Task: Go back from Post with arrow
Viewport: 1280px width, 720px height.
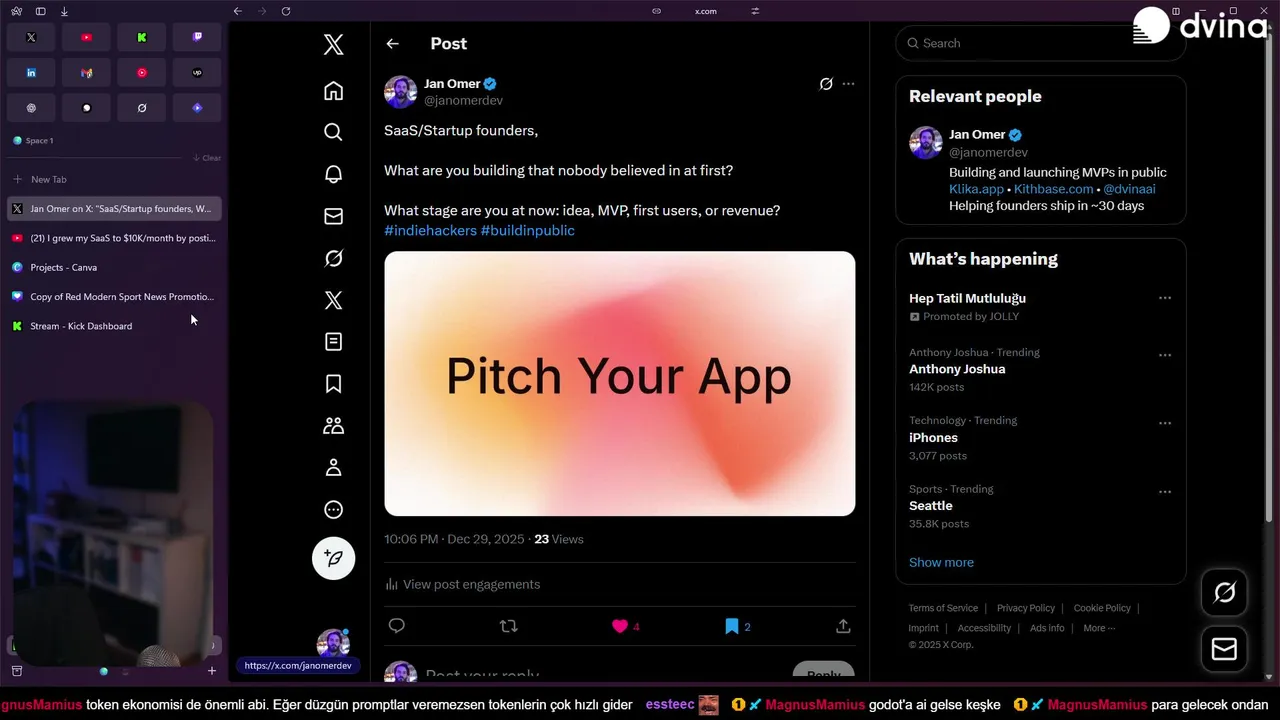Action: (393, 44)
